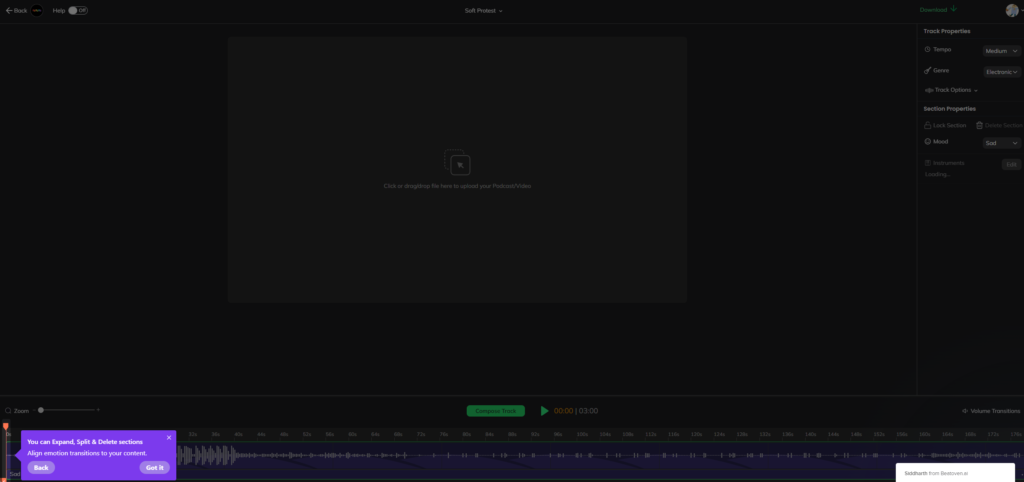1024x482 pixels.
Task: Click Got it in the tooltip
Action: pyautogui.click(x=155, y=468)
